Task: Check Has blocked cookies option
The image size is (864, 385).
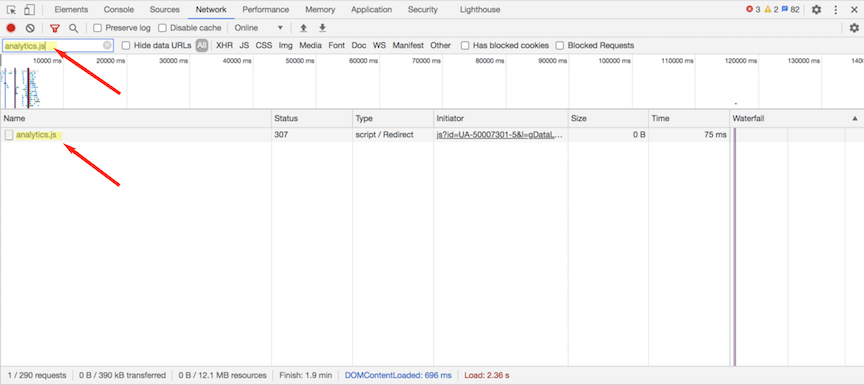Action: coord(465,45)
